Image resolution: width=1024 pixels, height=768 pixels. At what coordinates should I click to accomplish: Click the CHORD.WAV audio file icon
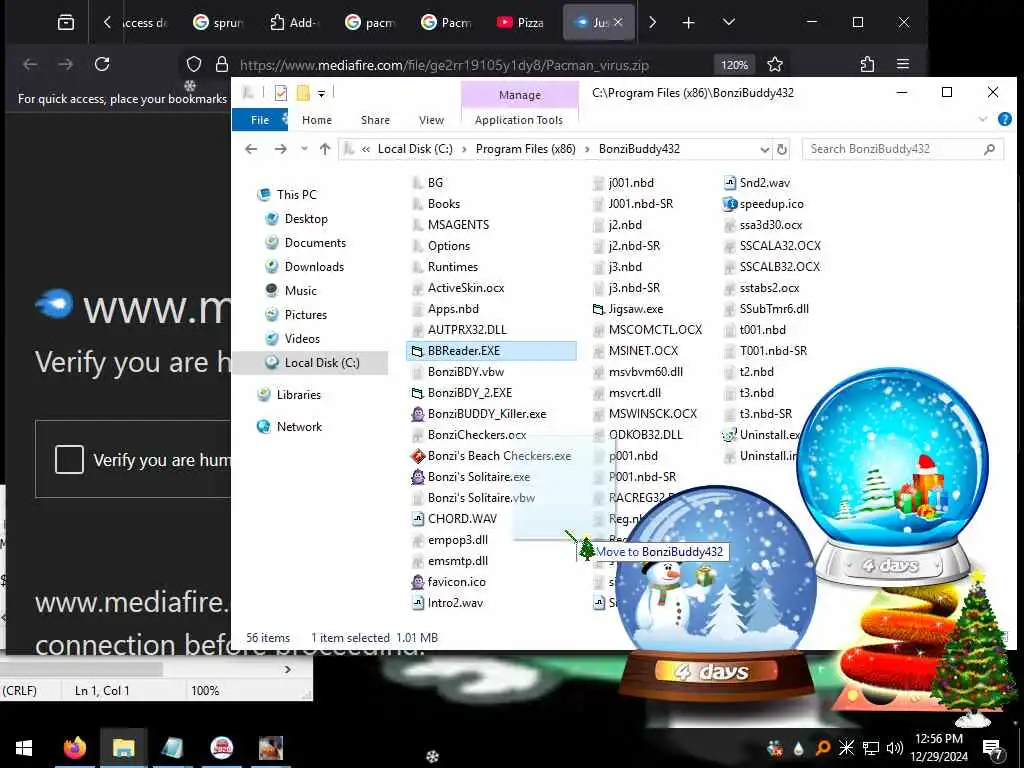point(418,519)
